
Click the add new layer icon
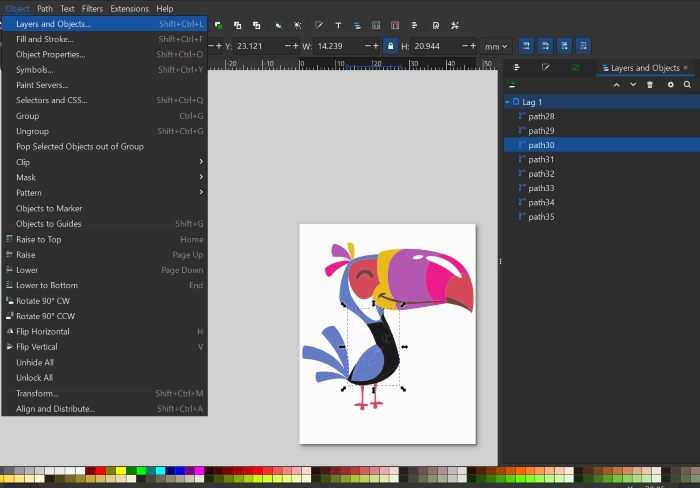(513, 85)
